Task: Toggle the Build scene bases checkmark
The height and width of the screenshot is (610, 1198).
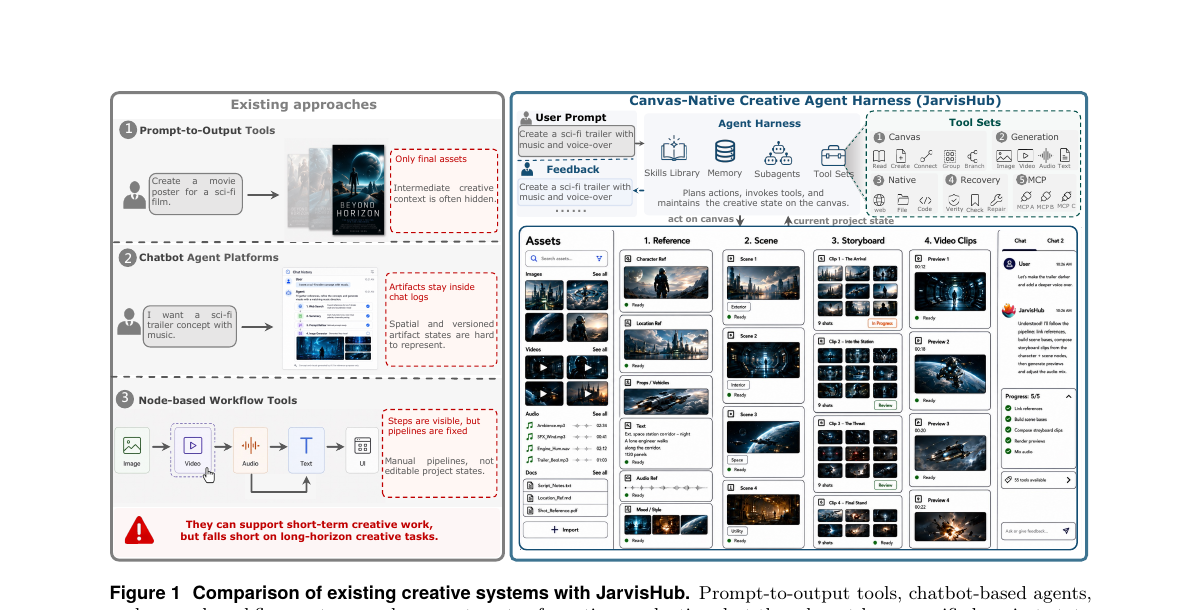Action: [1009, 420]
